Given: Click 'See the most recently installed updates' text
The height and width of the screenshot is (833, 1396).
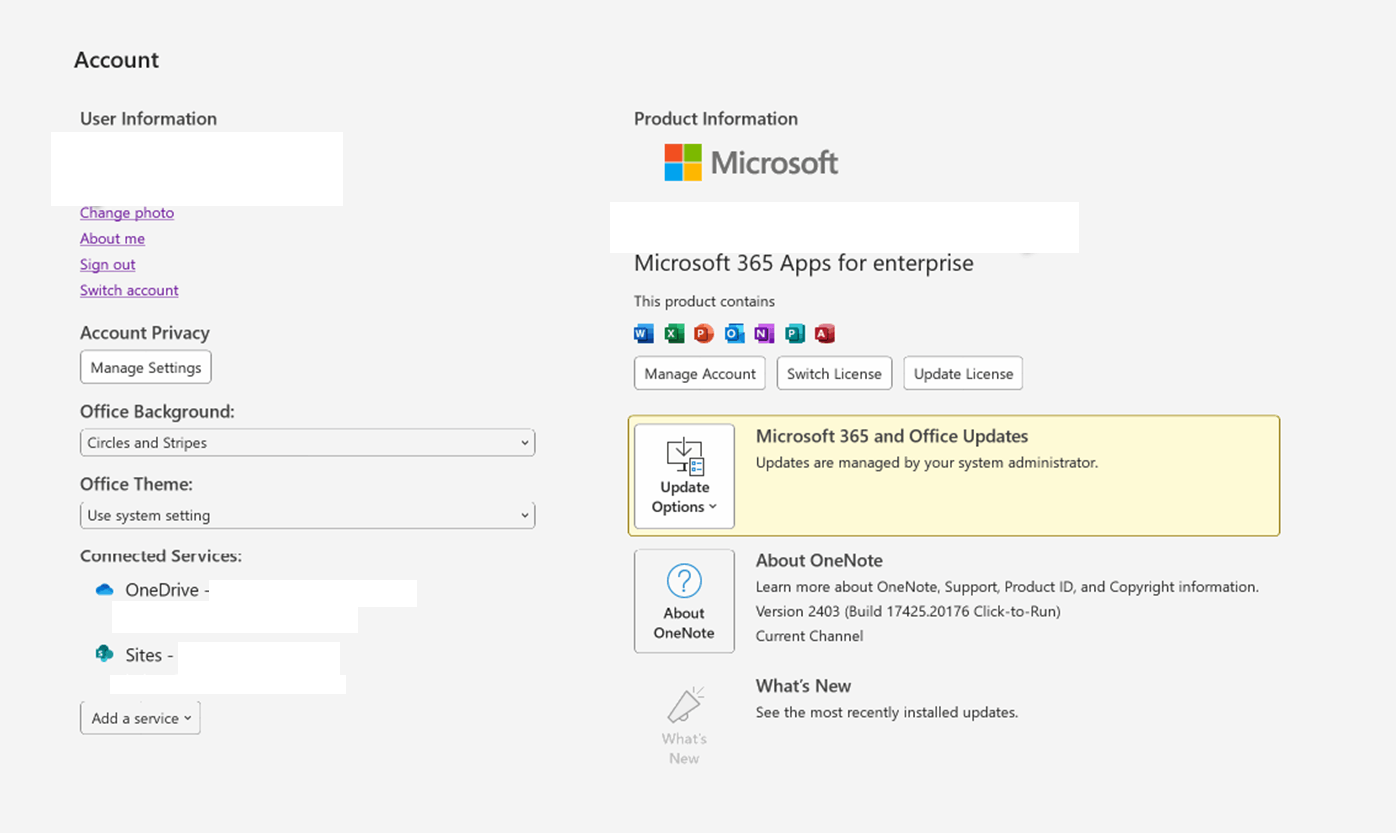Looking at the screenshot, I should (x=887, y=713).
